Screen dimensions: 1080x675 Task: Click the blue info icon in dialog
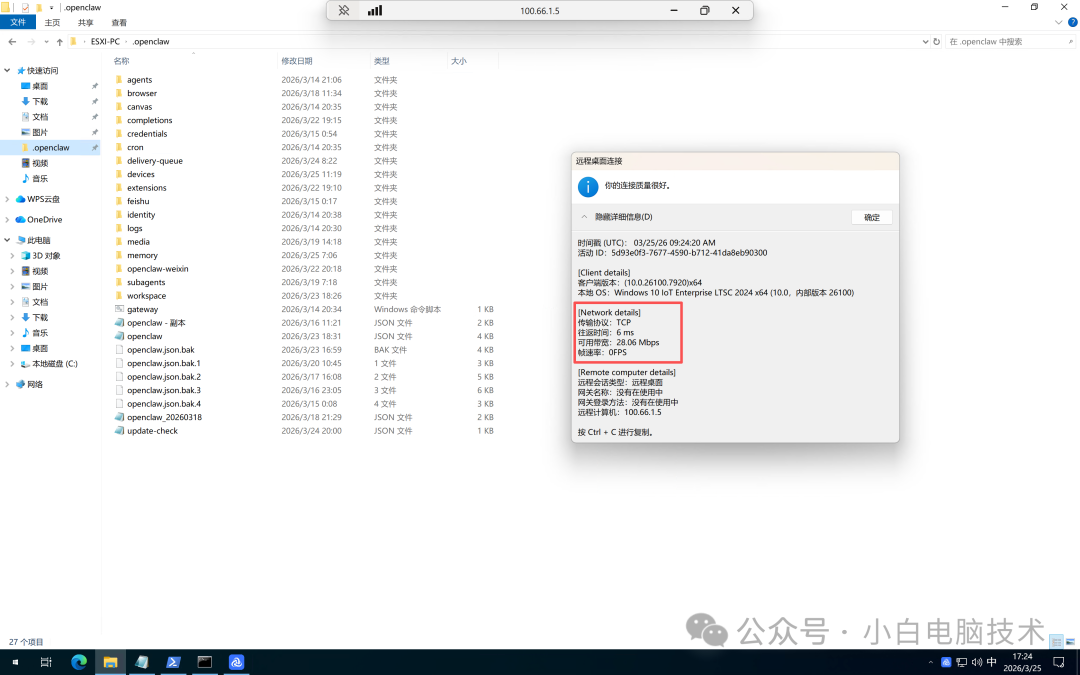(x=588, y=187)
